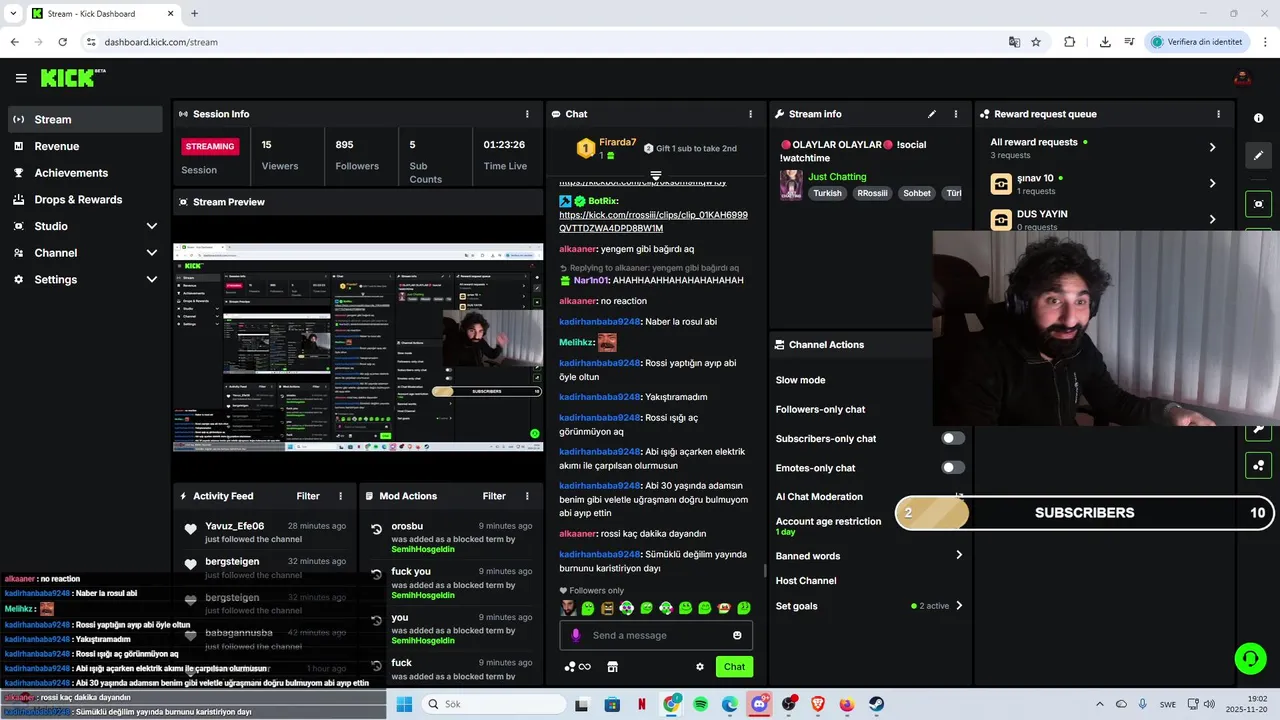Screen dimensions: 1280x720
Task: Open Mod Actions three-dot menu
Action: point(527,496)
